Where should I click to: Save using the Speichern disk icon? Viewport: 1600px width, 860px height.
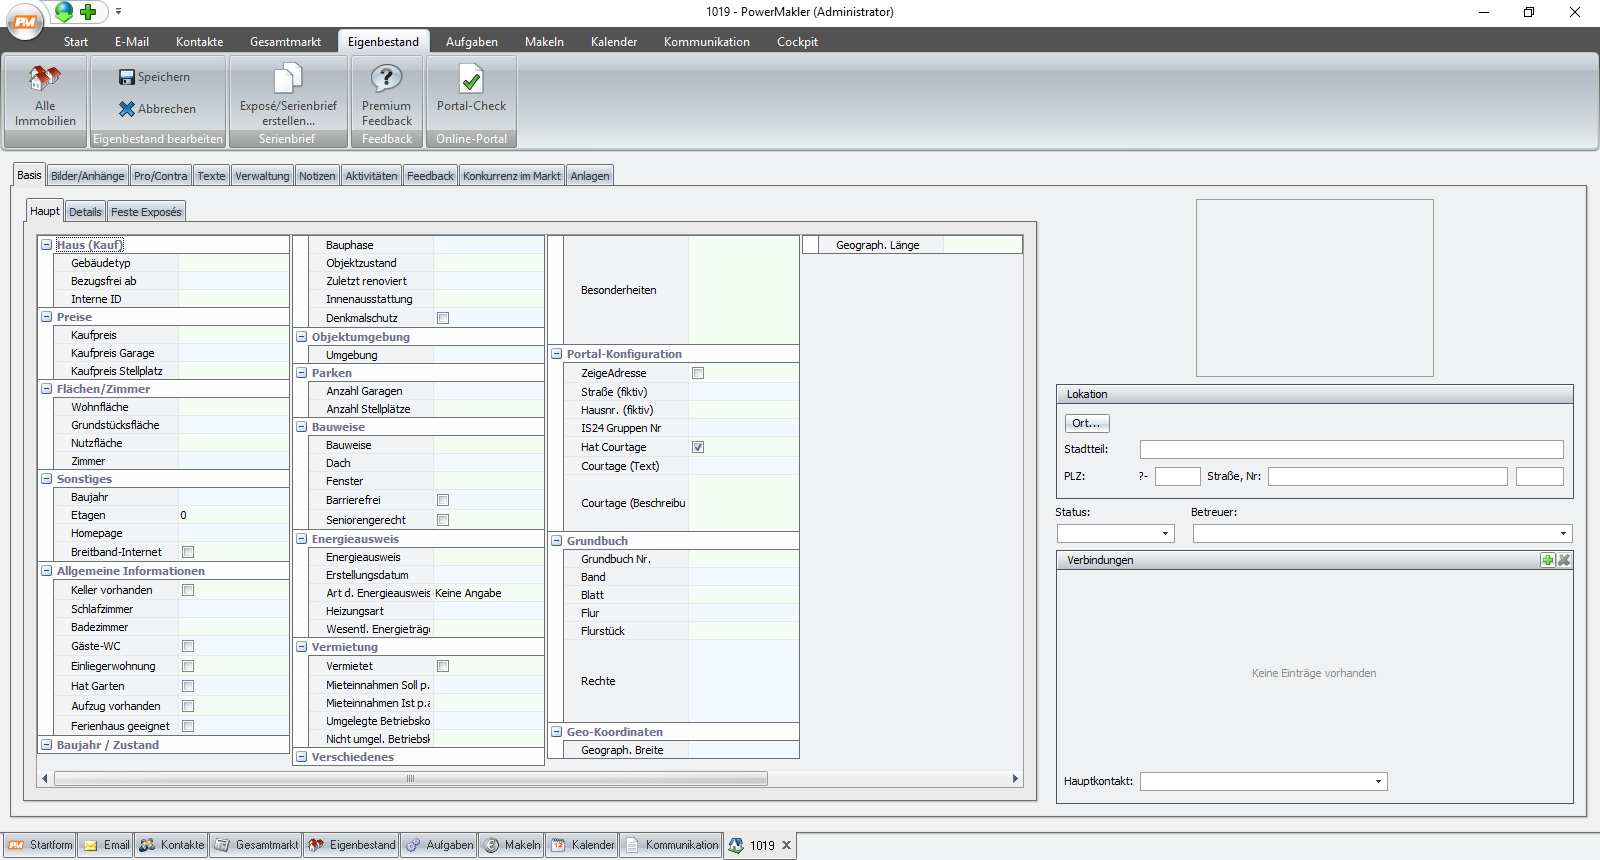[x=126, y=77]
